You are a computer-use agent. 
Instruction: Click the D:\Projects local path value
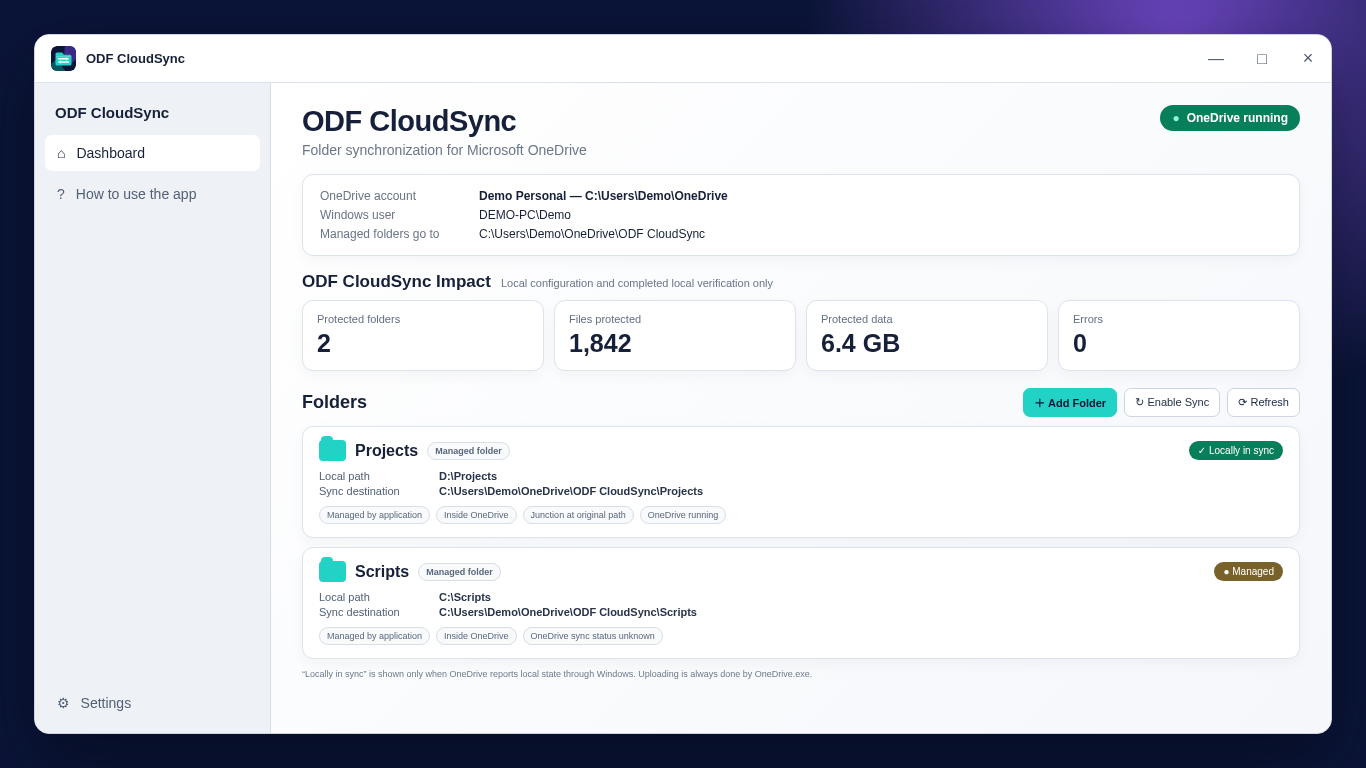(x=468, y=476)
